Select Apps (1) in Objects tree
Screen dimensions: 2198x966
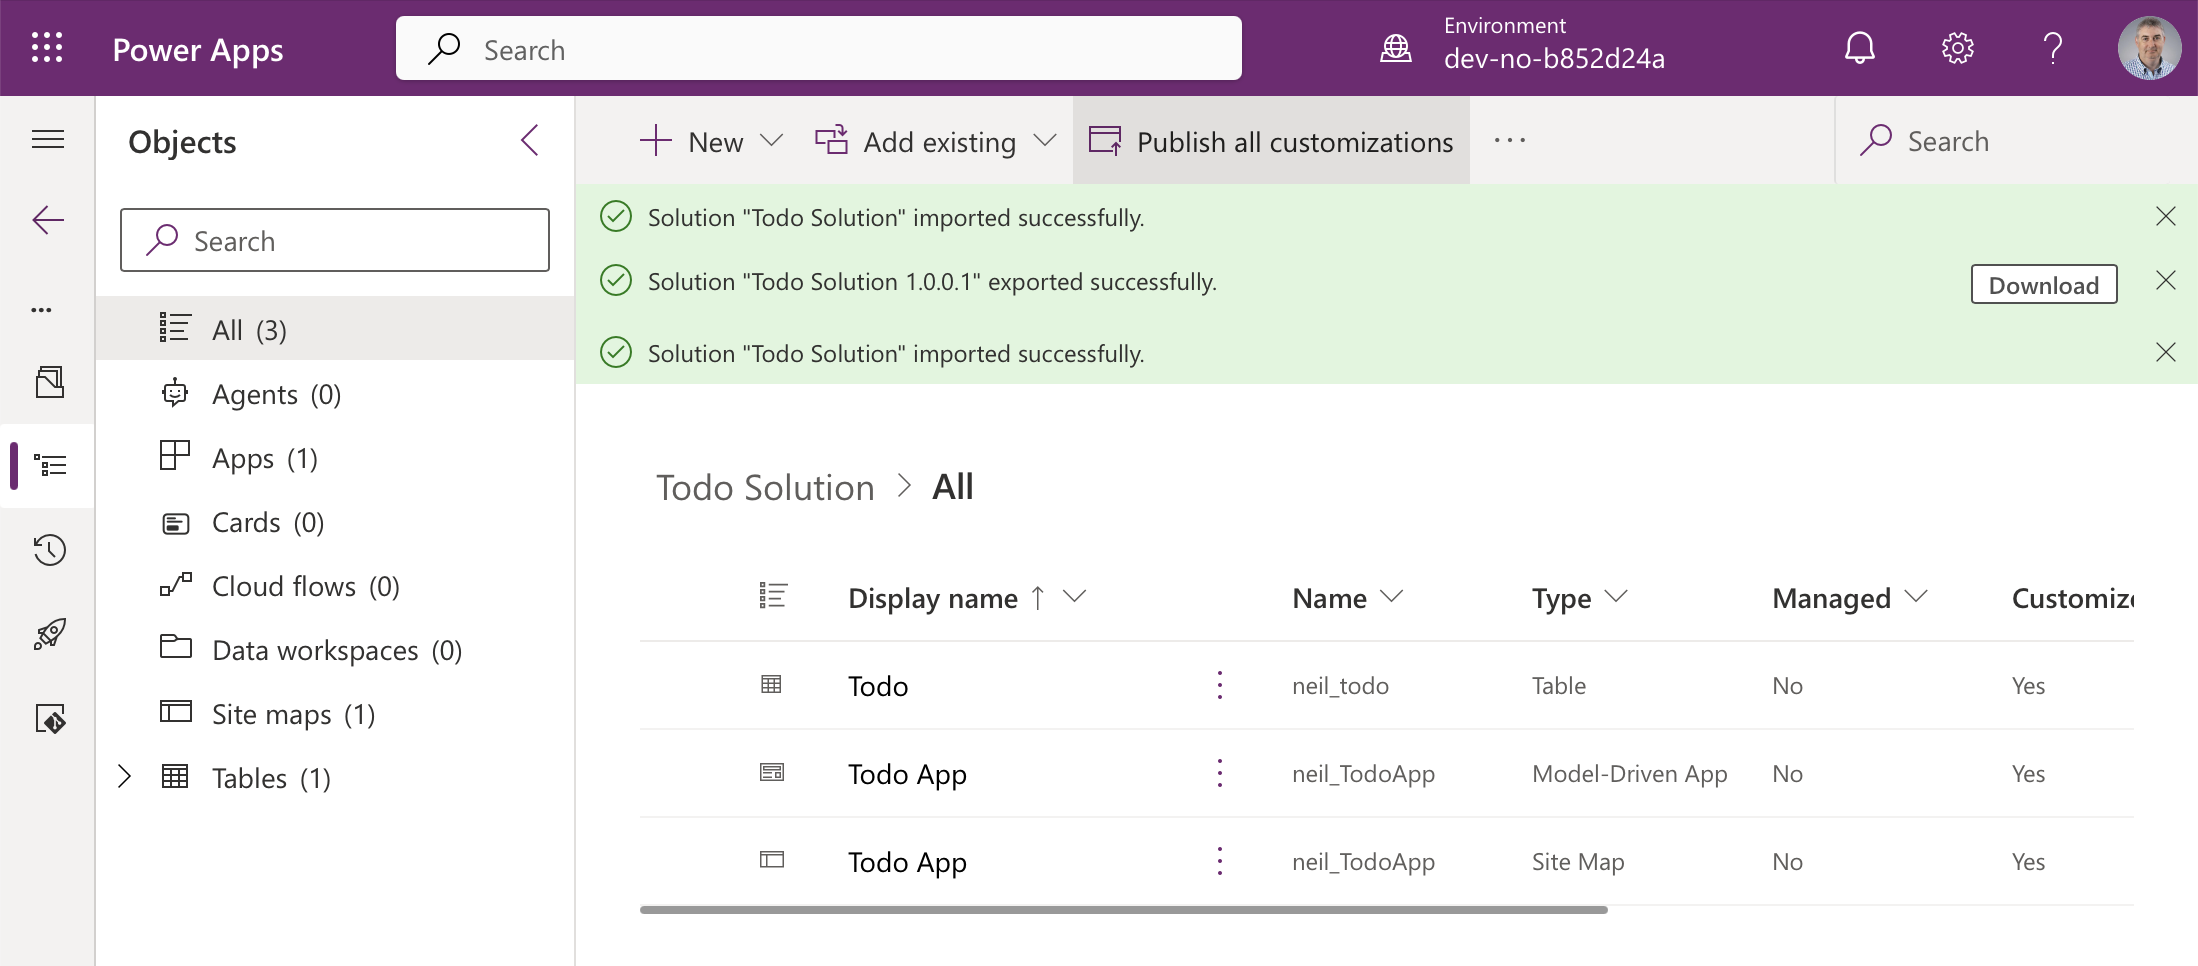[x=335, y=457]
